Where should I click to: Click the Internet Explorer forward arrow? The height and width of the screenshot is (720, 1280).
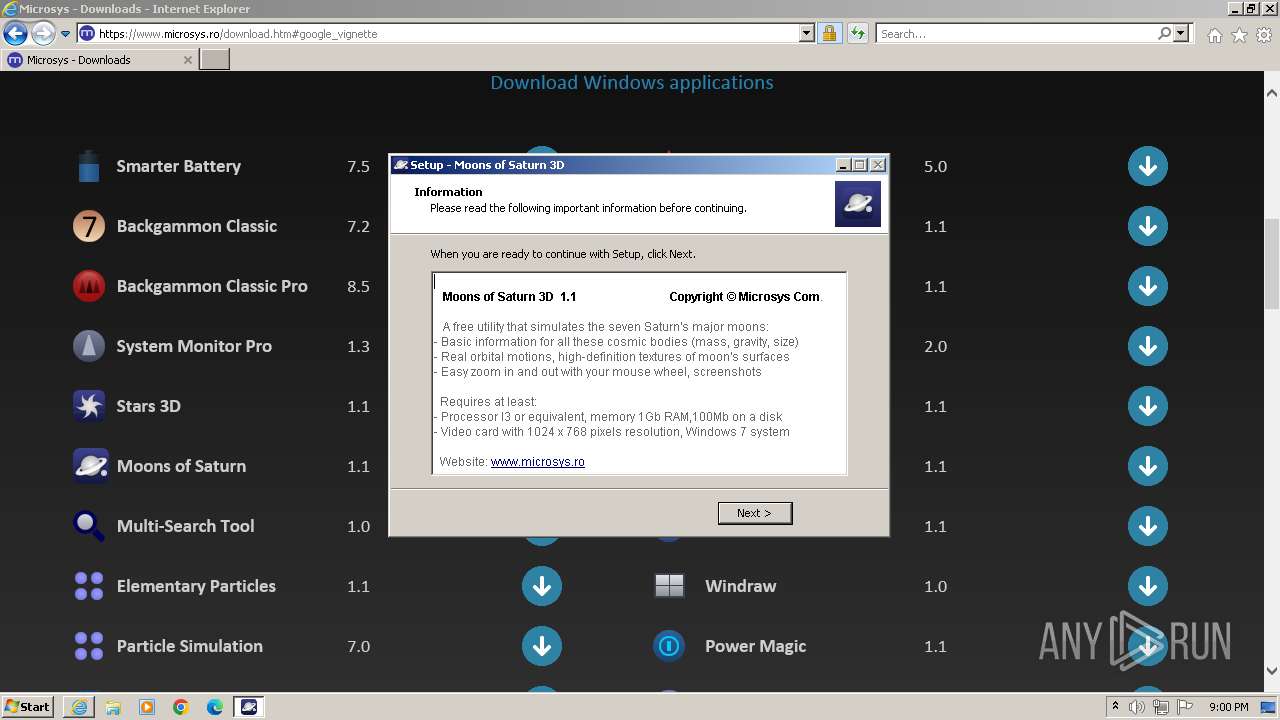pyautogui.click(x=43, y=33)
